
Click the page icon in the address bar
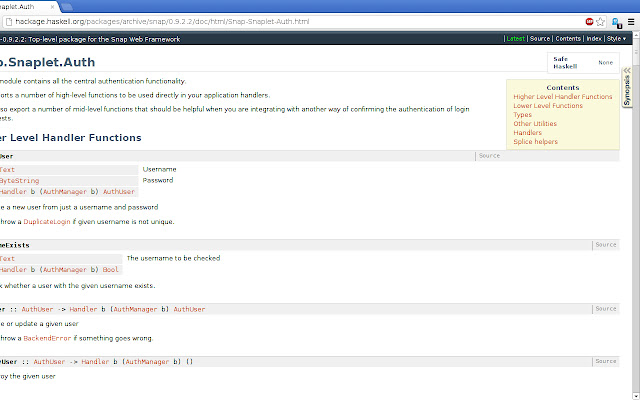point(9,22)
